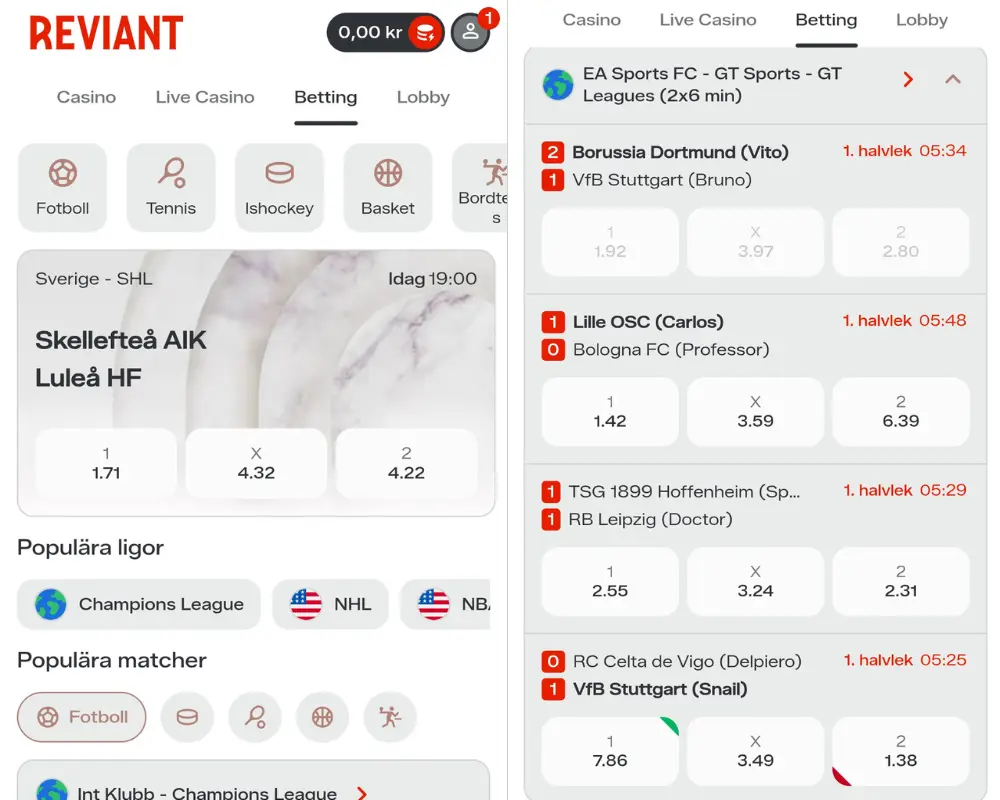Open the Lobby tab in right panel
The image size is (1000, 800).
pos(921,20)
